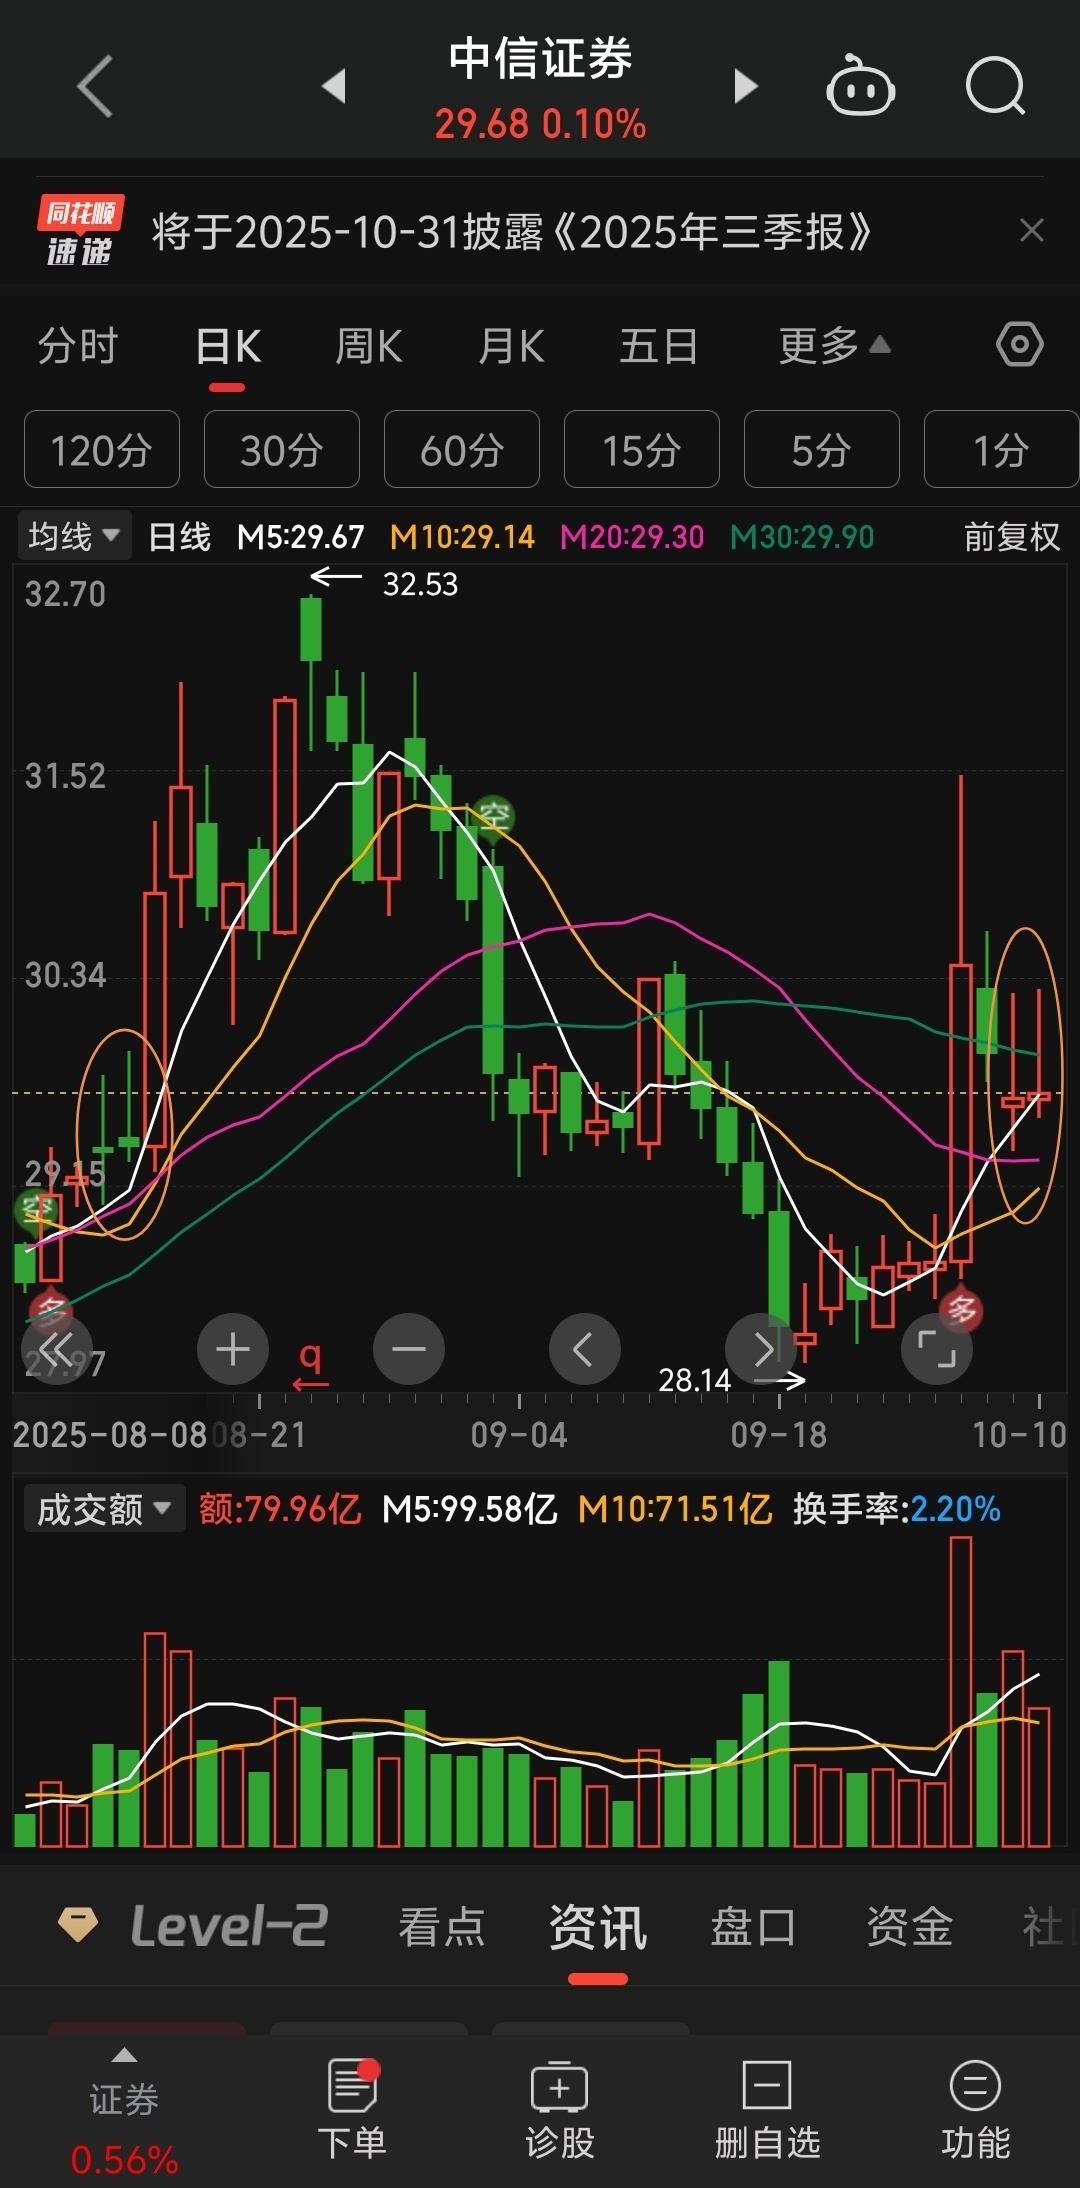Move chart cursor left one candle
This screenshot has height=2188, width=1080.
(x=585, y=1349)
